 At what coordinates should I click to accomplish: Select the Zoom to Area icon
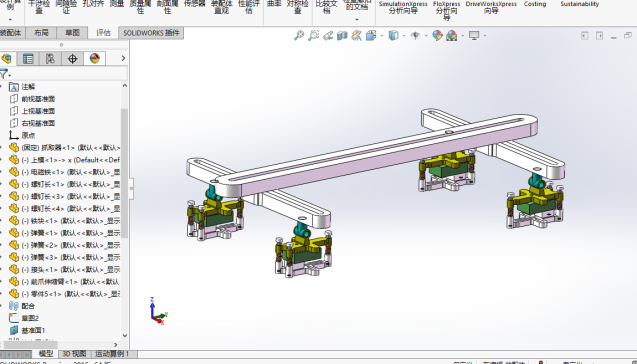point(313,36)
